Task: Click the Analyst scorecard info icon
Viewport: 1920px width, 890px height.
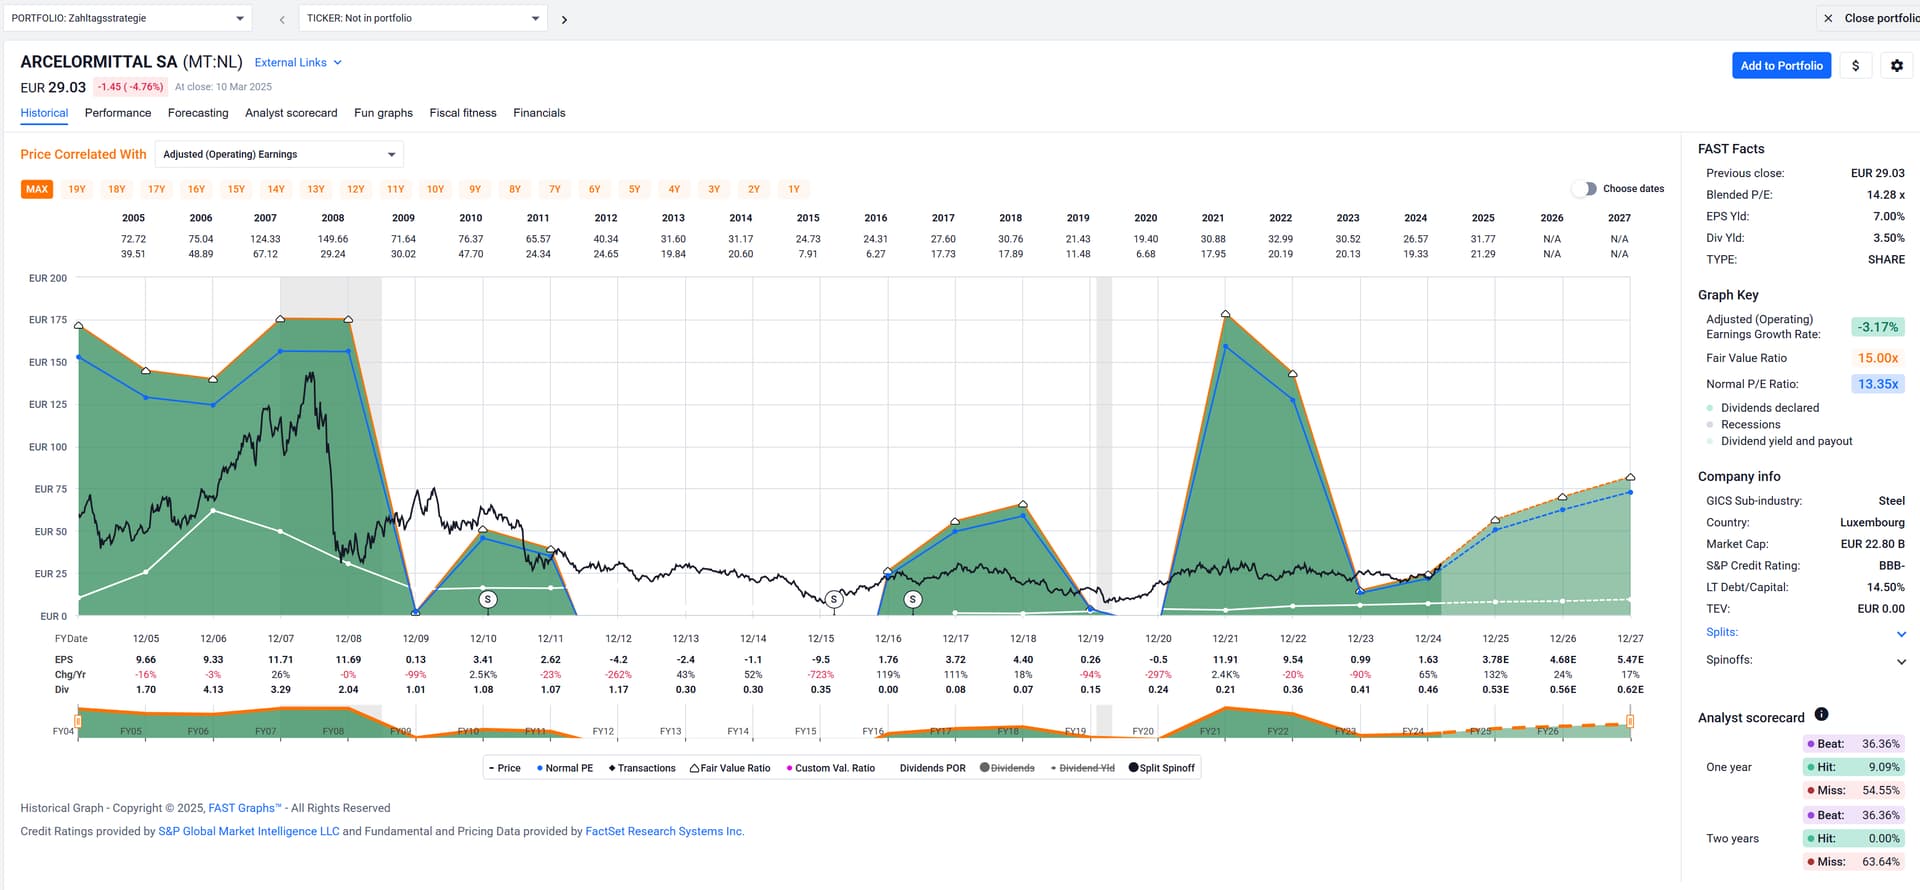Action: click(1821, 714)
